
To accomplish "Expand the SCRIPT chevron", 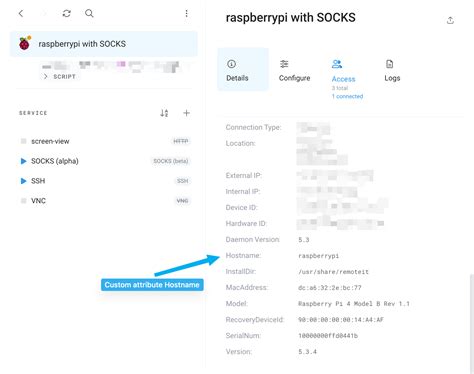I will click(x=46, y=76).
